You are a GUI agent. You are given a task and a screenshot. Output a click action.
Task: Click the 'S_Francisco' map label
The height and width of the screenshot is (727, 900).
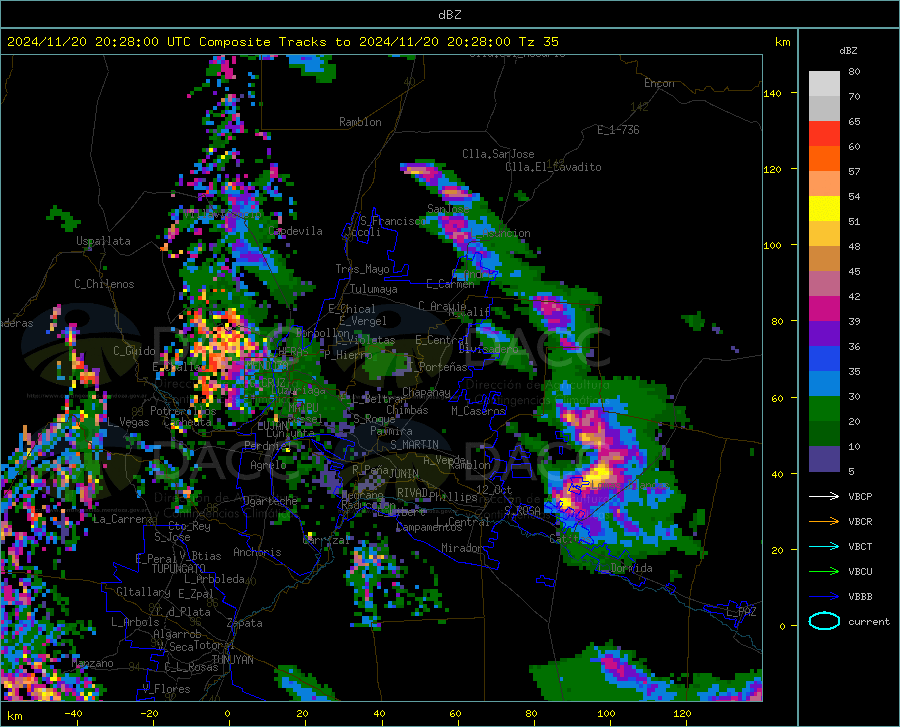click(x=393, y=221)
